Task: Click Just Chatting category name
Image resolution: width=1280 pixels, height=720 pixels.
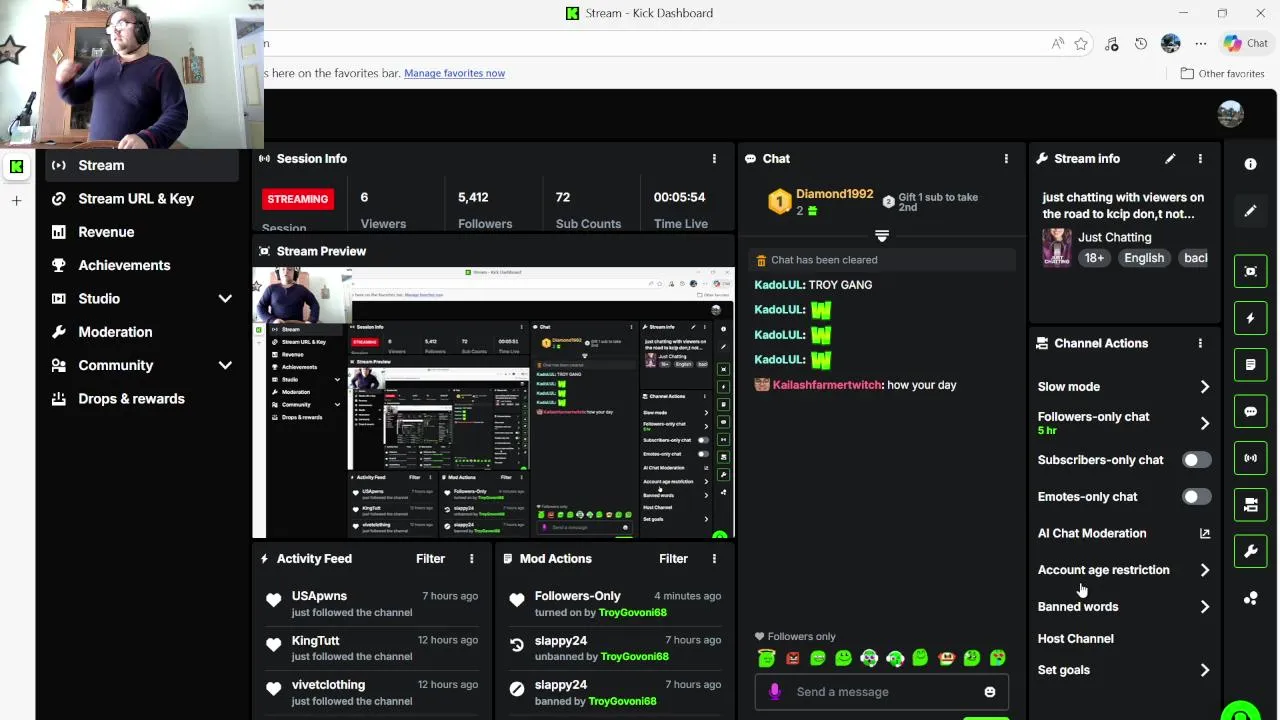Action: pos(1114,237)
